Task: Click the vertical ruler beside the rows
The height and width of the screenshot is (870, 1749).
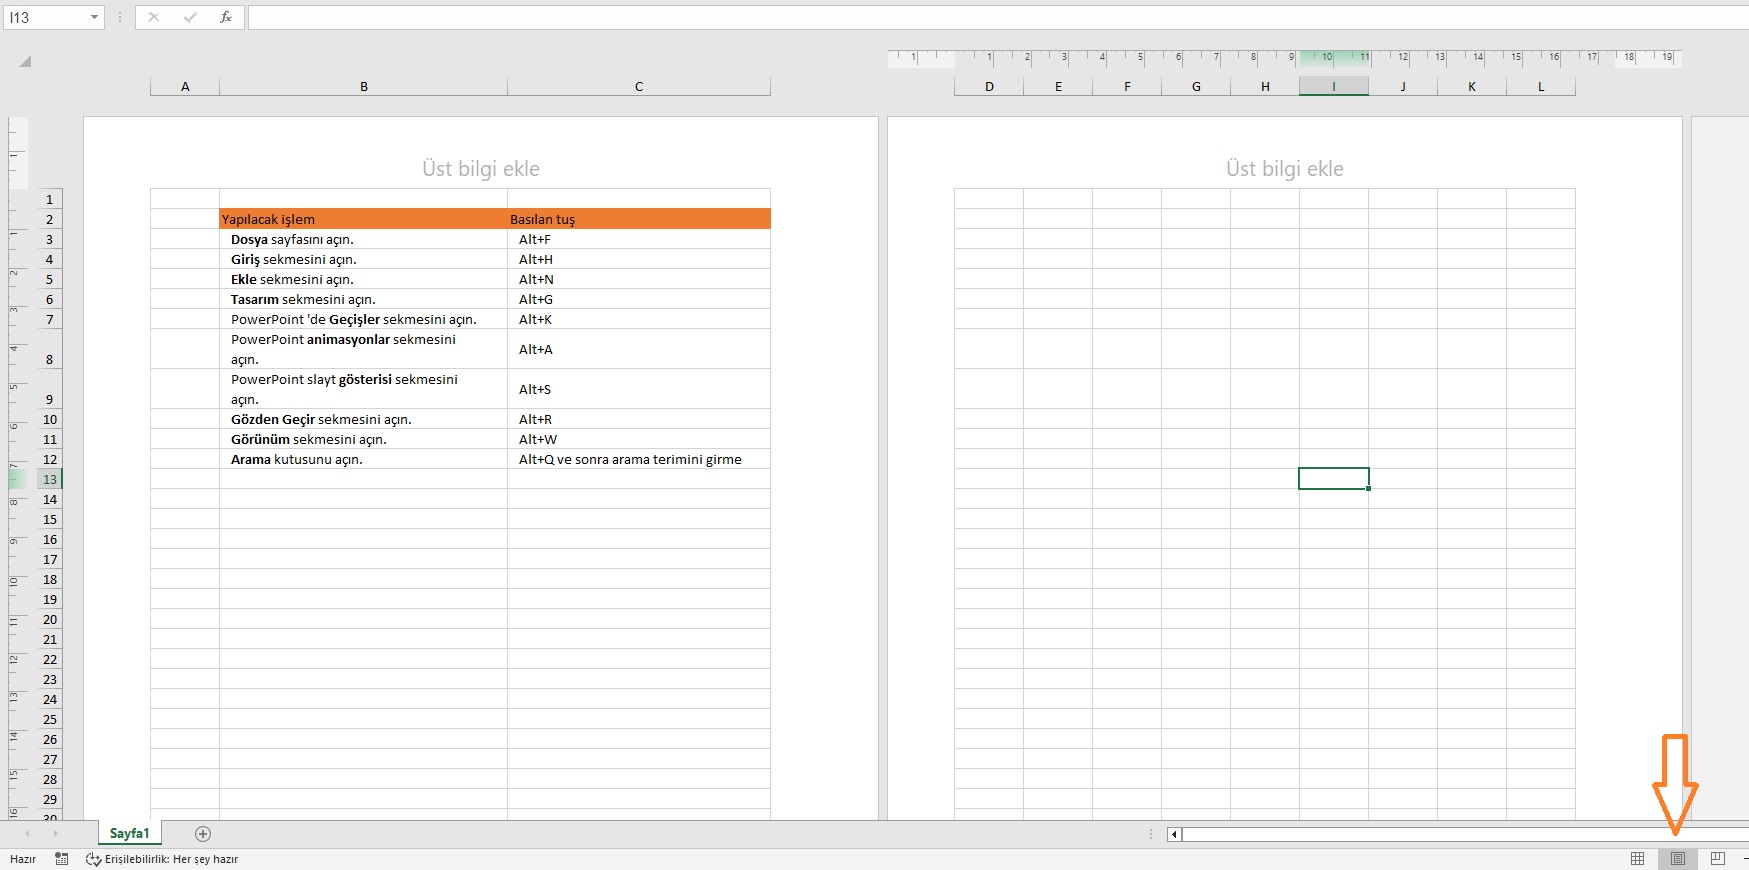Action: (17, 468)
